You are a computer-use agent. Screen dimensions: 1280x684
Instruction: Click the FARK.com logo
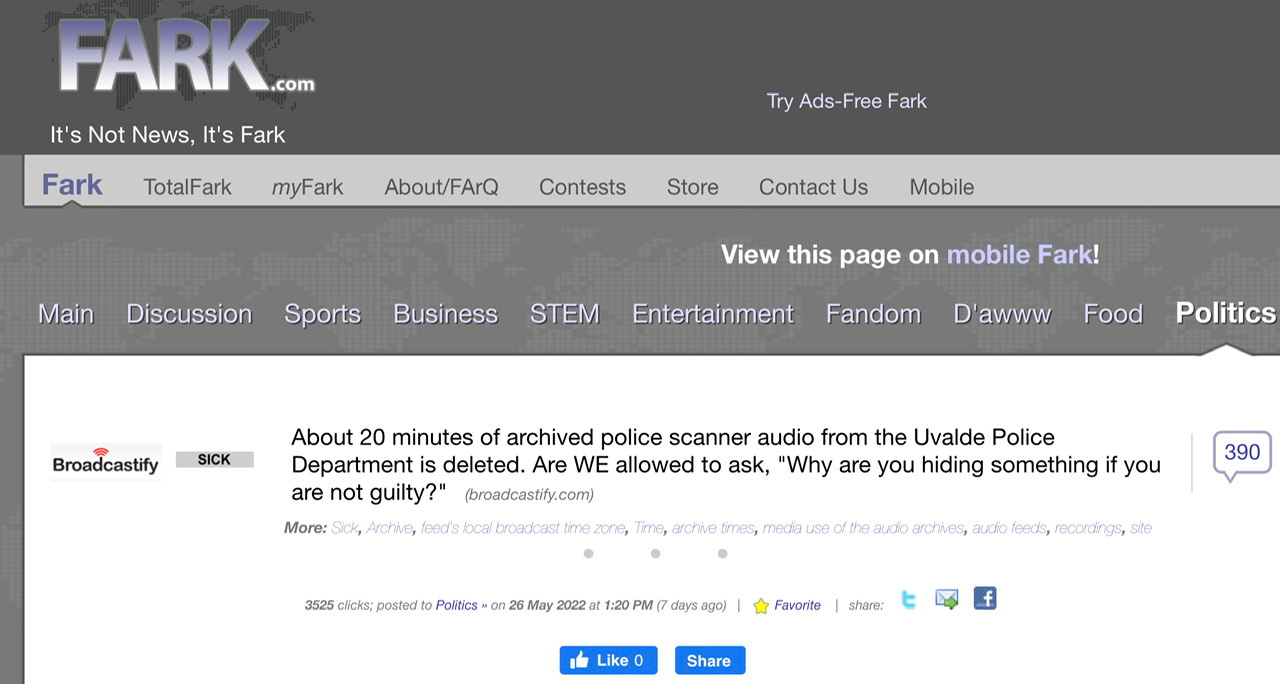[x=186, y=59]
